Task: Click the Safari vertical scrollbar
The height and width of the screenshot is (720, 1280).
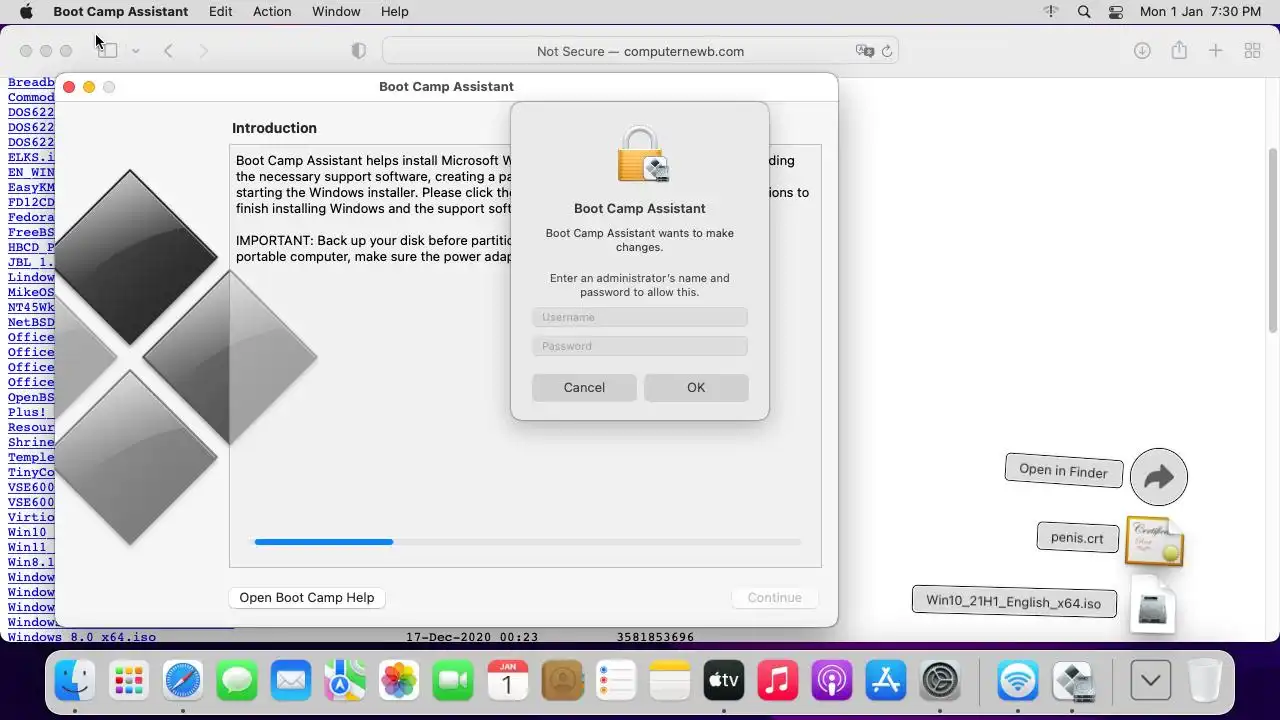Action: 1272,240
